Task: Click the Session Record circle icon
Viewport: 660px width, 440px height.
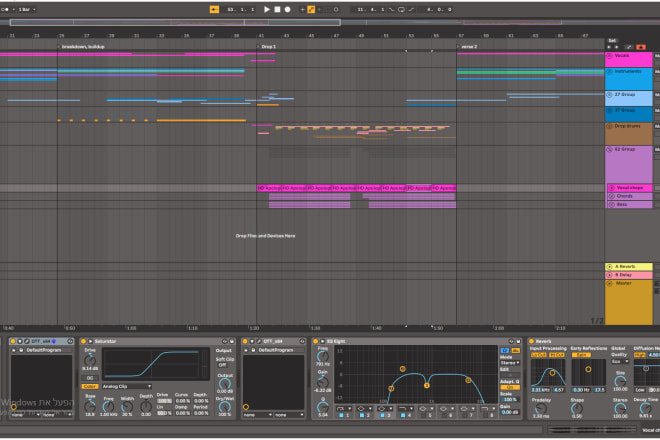Action: tap(336, 9)
